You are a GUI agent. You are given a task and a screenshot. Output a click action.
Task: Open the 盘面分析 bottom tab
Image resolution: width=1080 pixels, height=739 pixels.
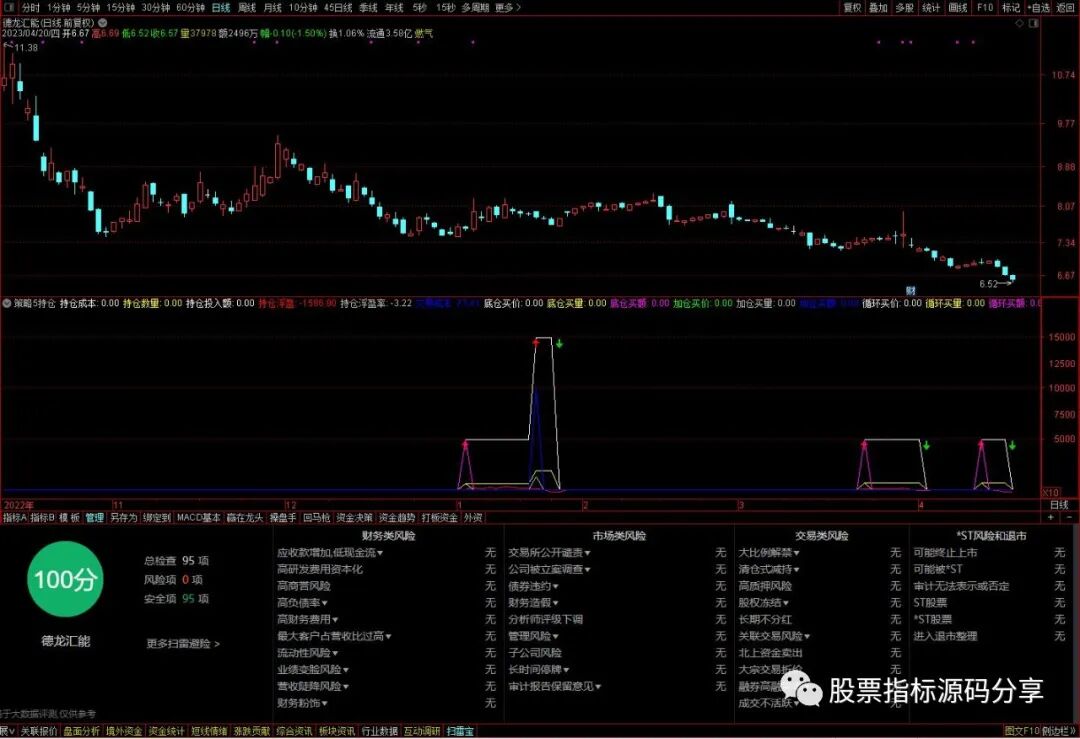[81, 731]
